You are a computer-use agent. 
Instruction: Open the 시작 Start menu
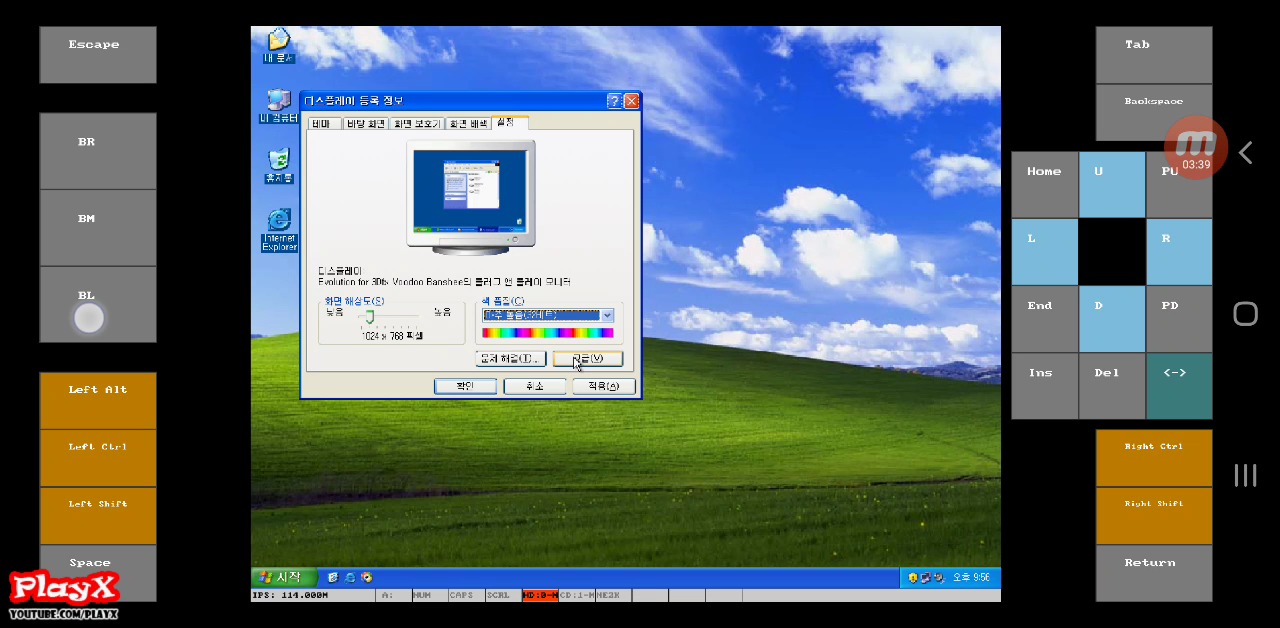pos(284,577)
